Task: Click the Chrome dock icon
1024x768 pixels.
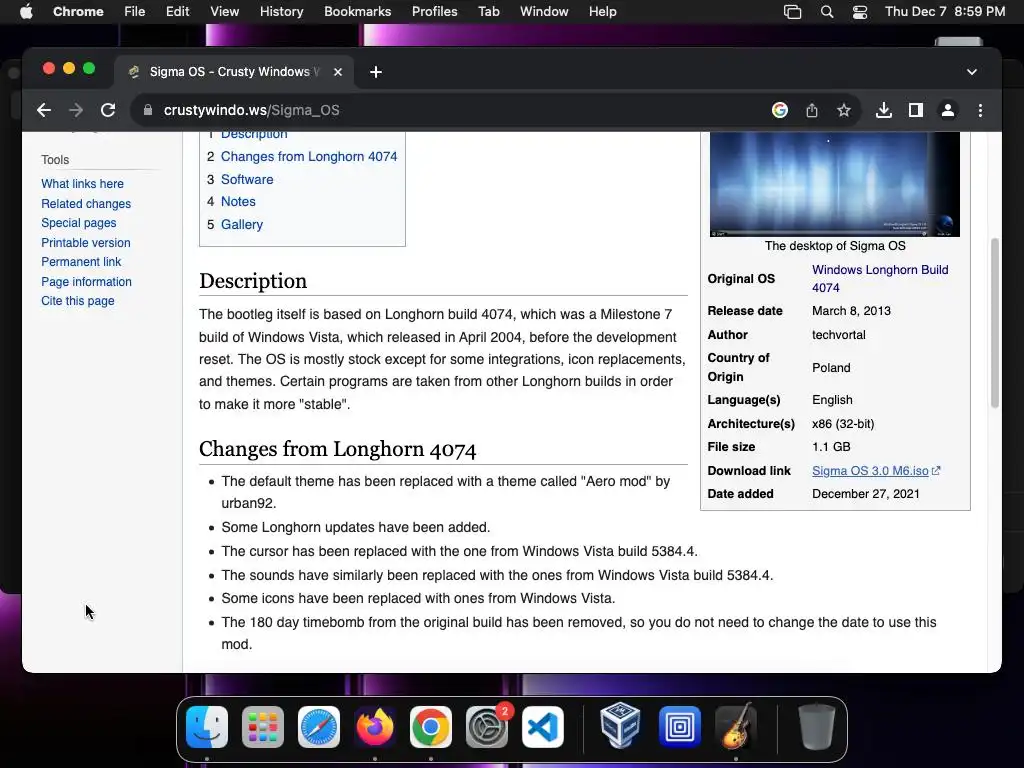Action: (x=430, y=727)
